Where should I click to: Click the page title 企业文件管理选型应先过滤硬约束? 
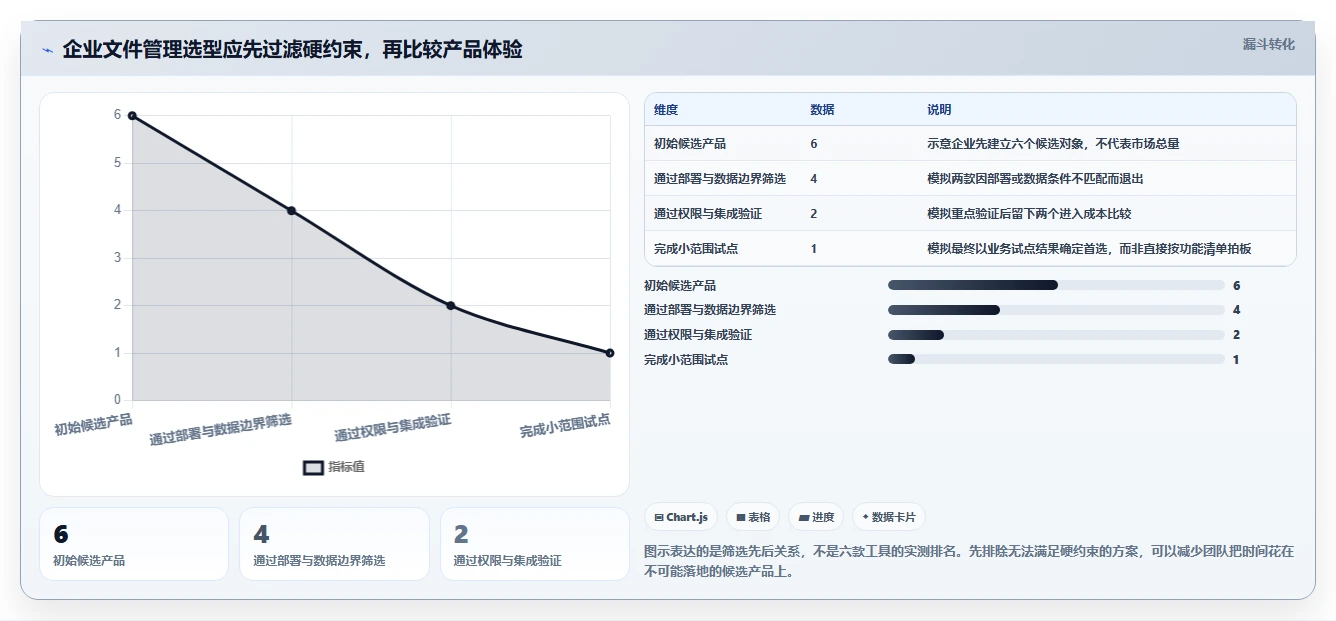point(292,50)
